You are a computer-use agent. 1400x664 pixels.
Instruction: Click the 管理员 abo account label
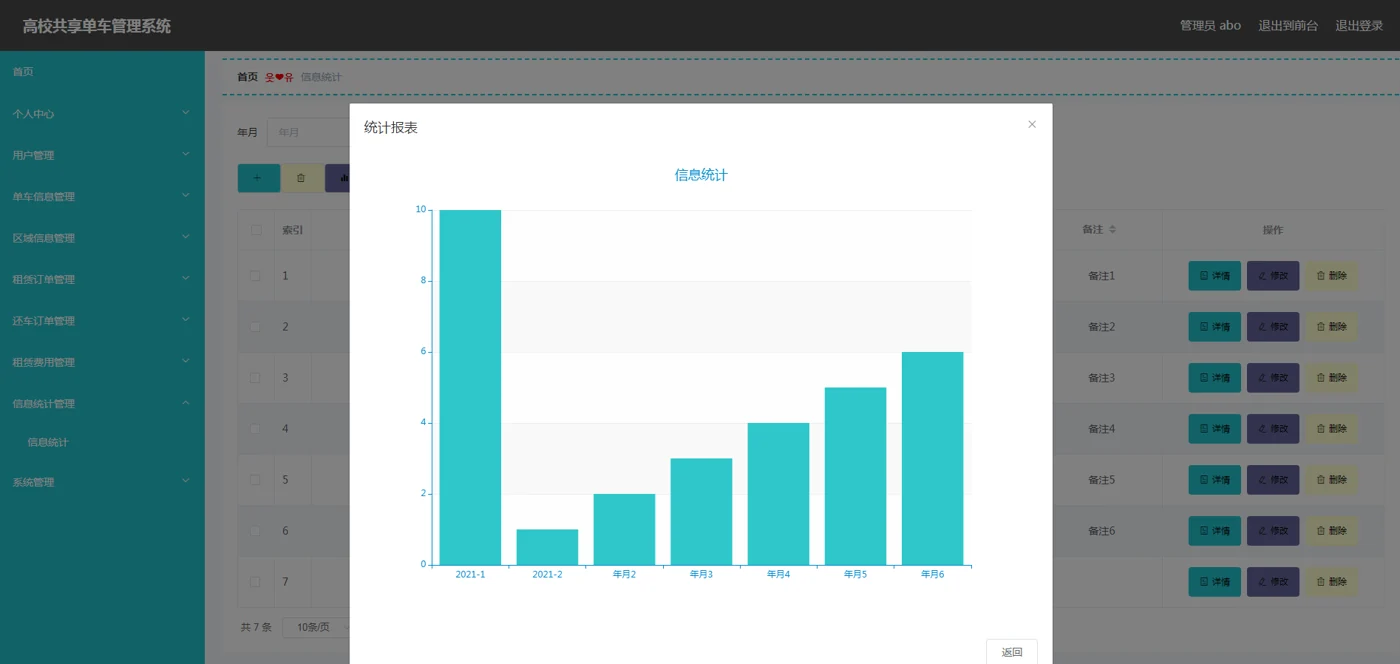pyautogui.click(x=1210, y=26)
